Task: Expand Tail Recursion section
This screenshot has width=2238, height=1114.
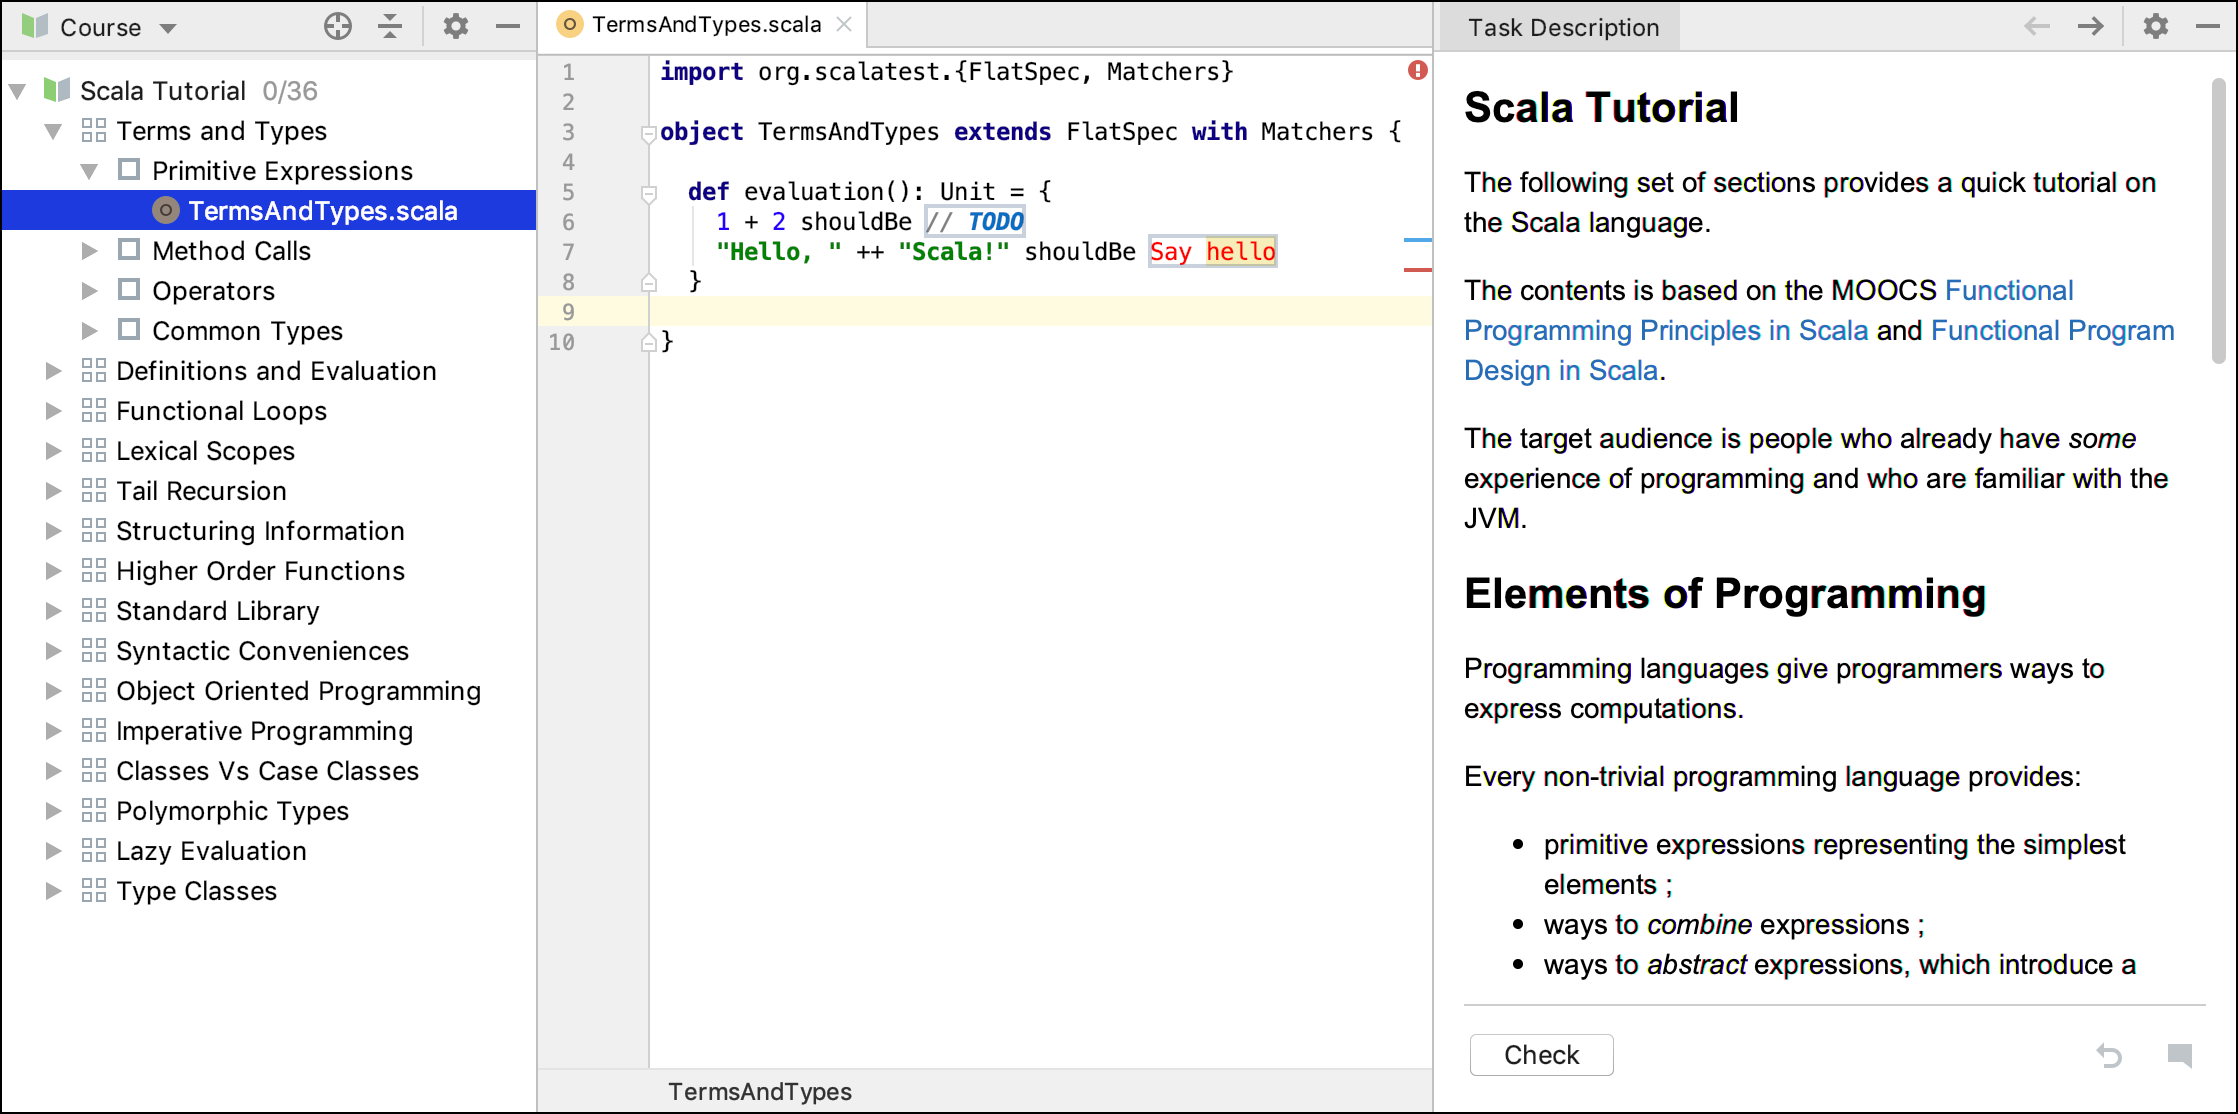Action: 54,491
